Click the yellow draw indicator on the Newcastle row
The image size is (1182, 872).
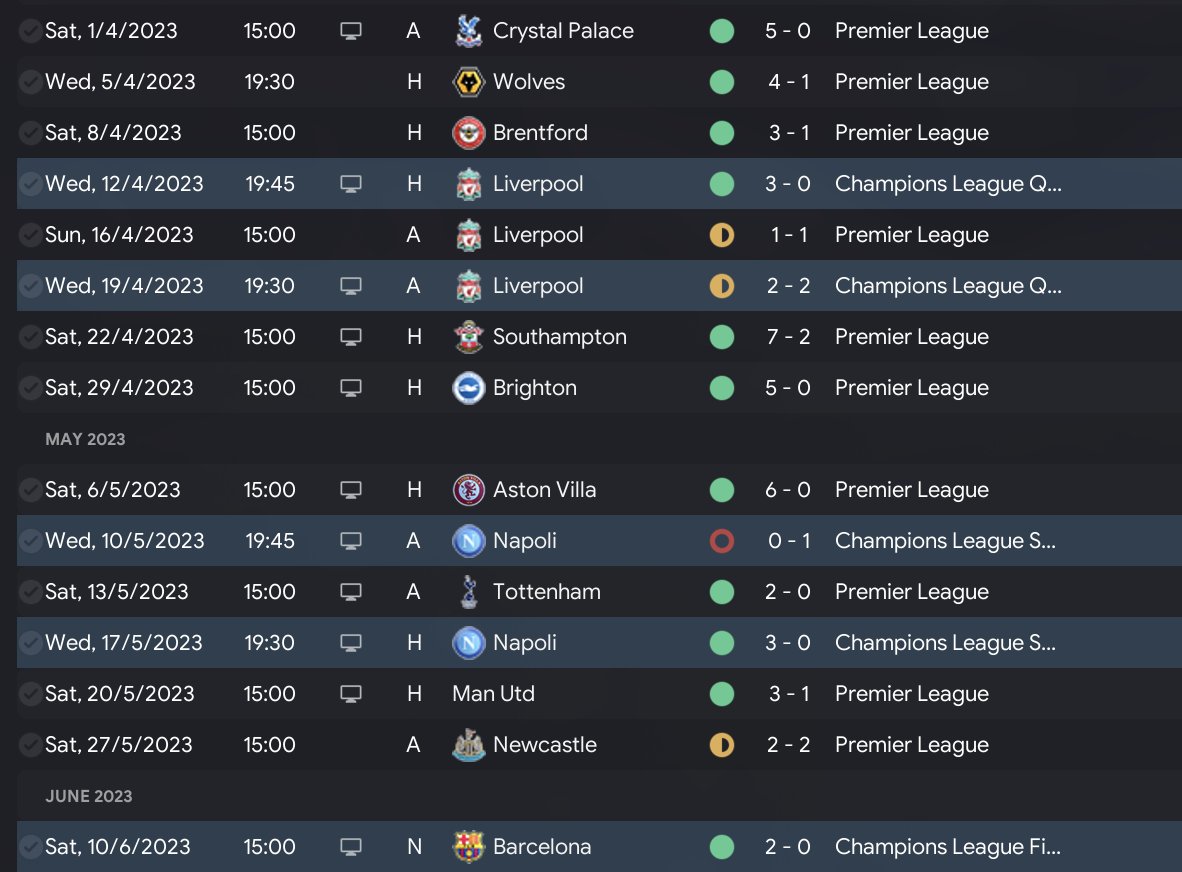[721, 745]
